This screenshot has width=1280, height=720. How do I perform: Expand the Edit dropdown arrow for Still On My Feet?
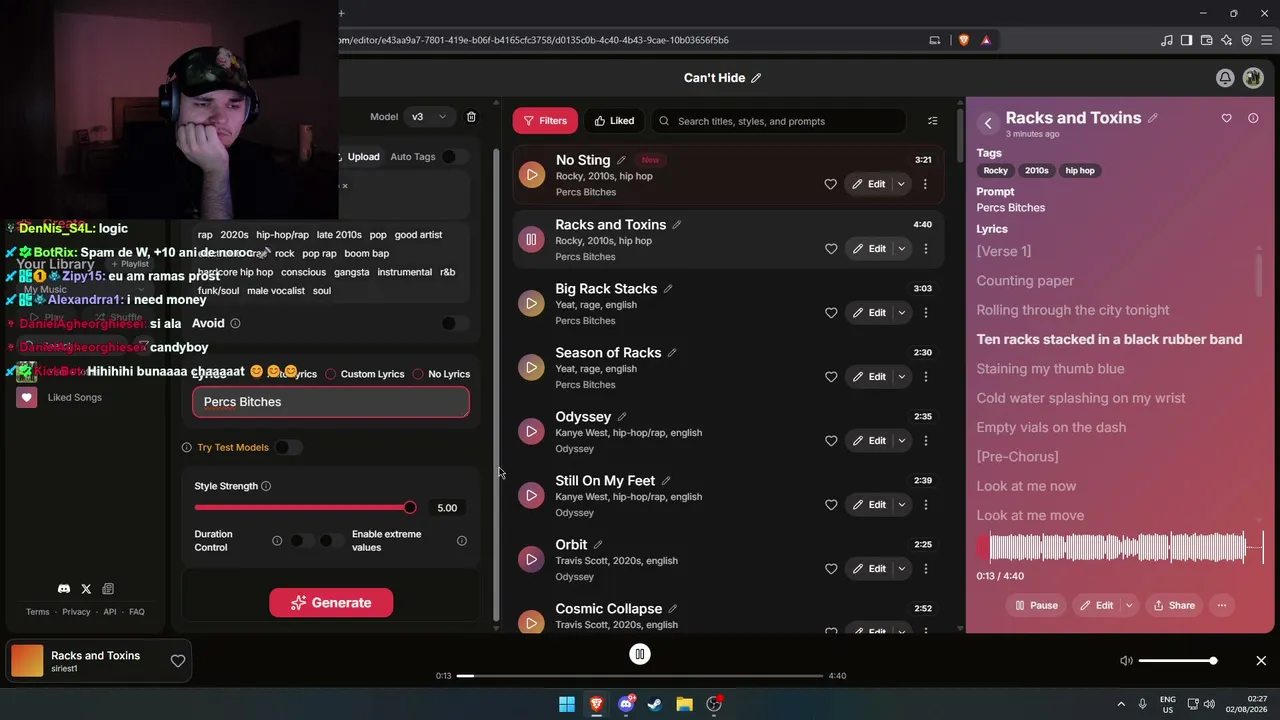(901, 504)
